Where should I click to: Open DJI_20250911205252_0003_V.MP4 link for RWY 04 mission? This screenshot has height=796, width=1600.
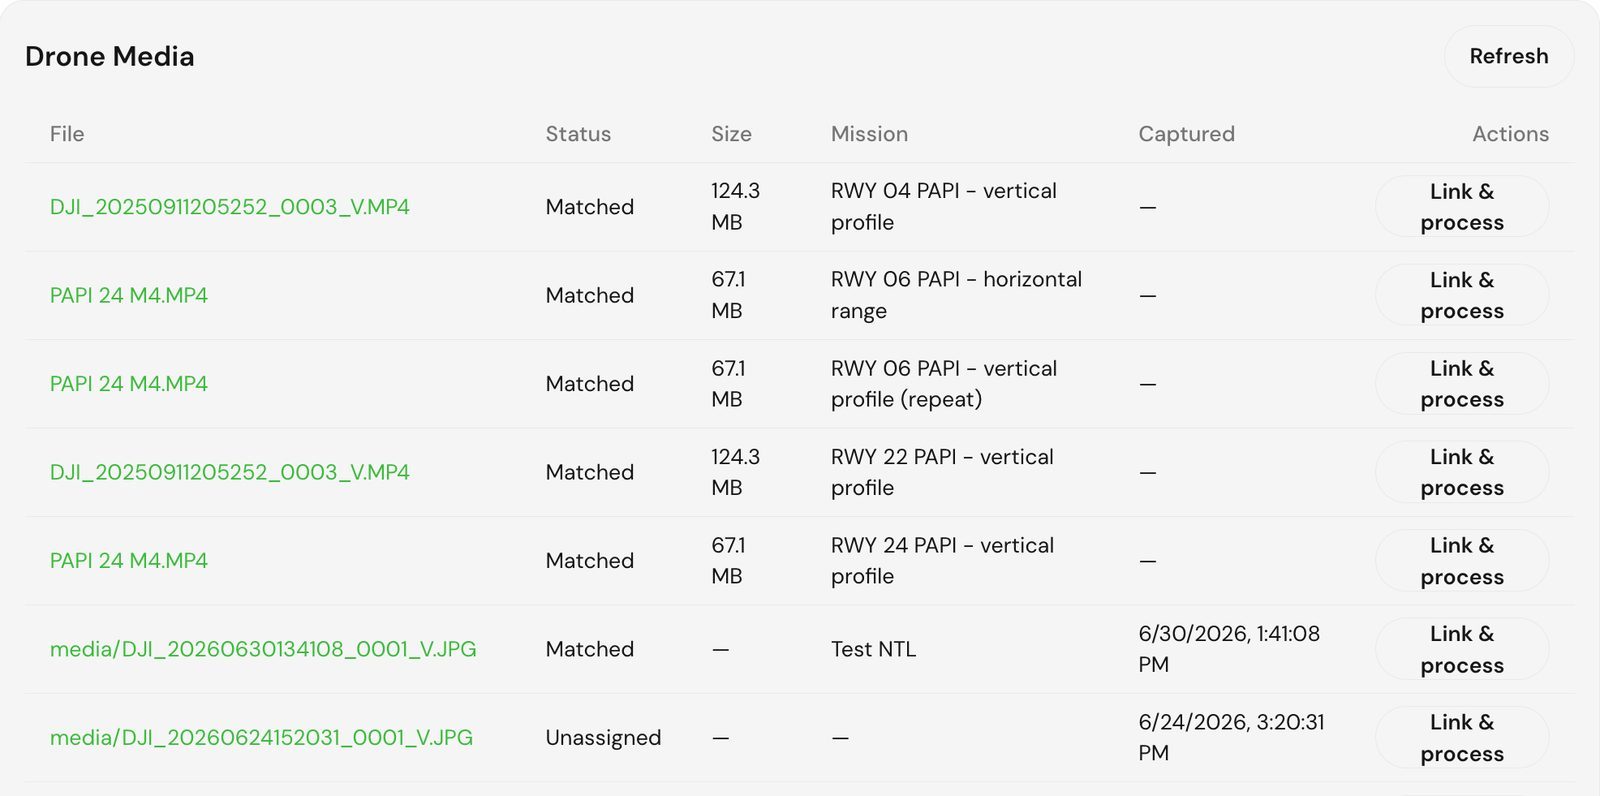[230, 207]
